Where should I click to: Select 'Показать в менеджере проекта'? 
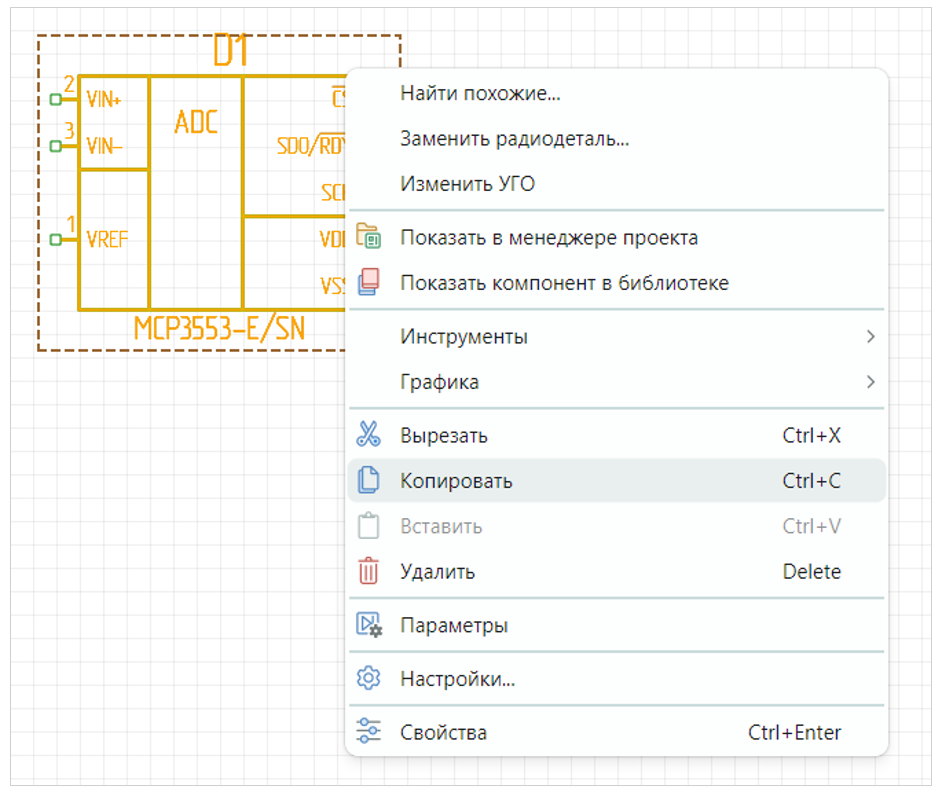point(616,238)
